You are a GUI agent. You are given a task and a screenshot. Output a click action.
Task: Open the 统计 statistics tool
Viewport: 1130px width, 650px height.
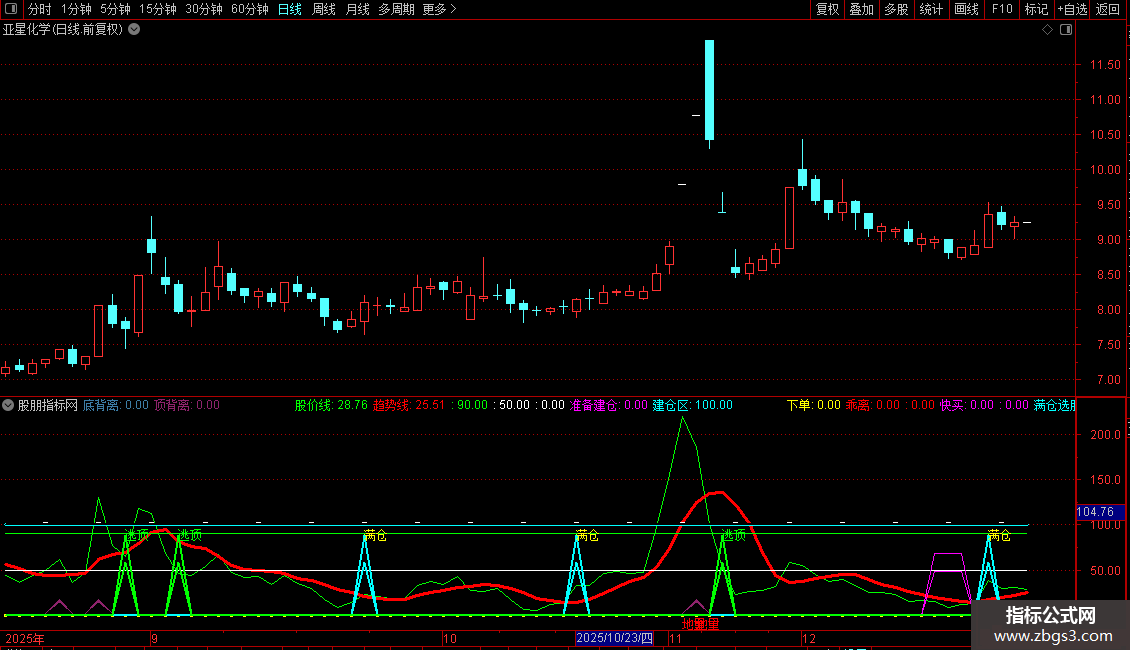coord(931,9)
